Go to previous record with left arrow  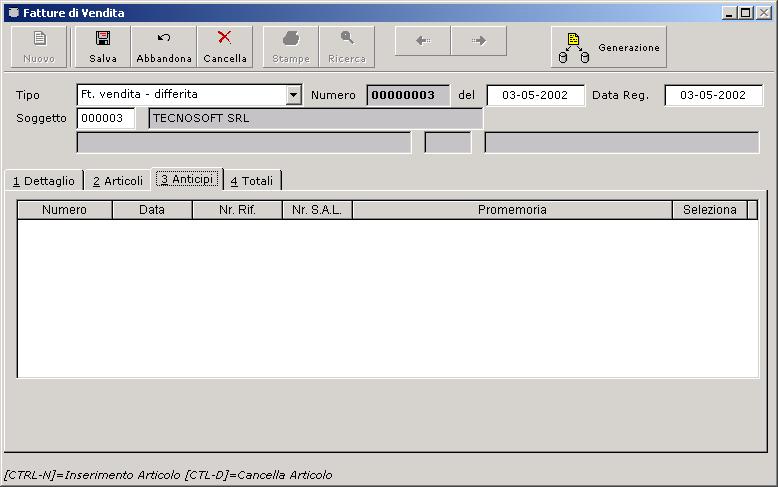click(x=423, y=41)
